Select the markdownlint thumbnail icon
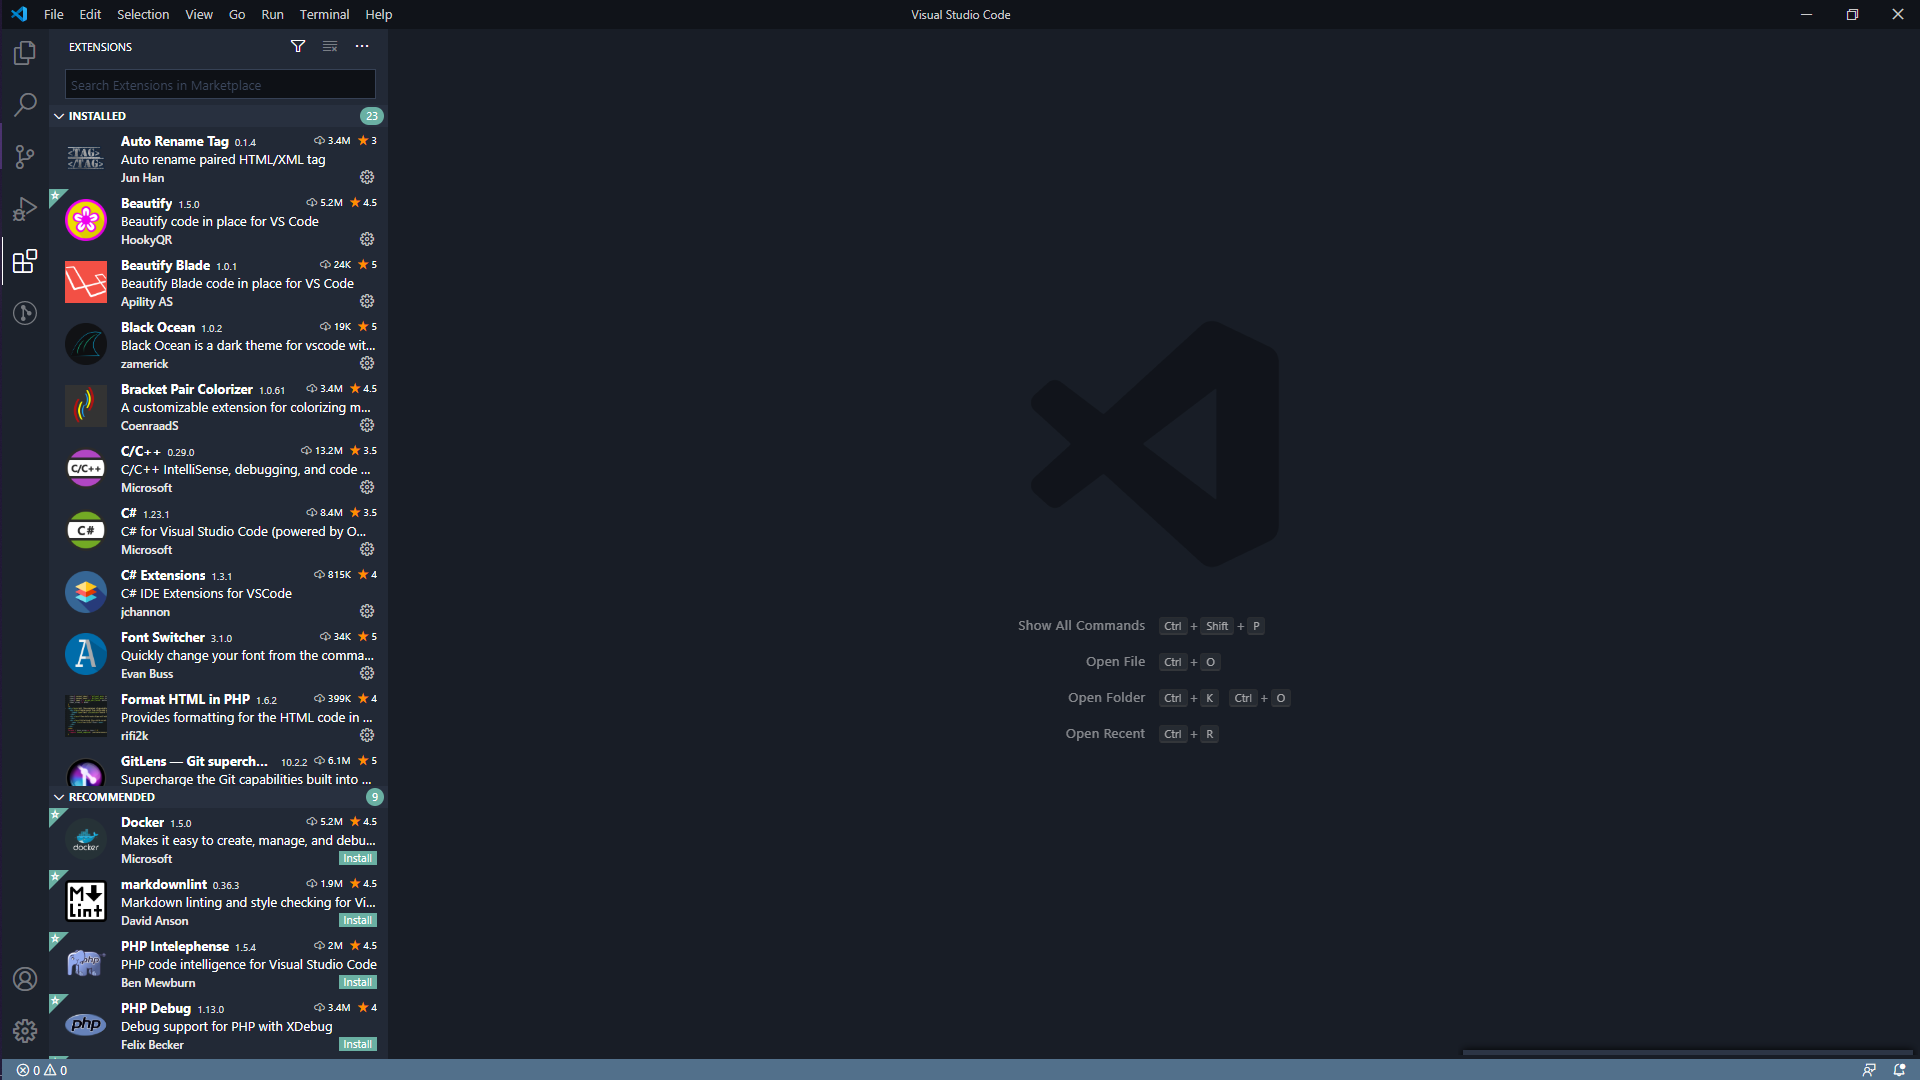Screen dimensions: 1920x1080 point(86,901)
